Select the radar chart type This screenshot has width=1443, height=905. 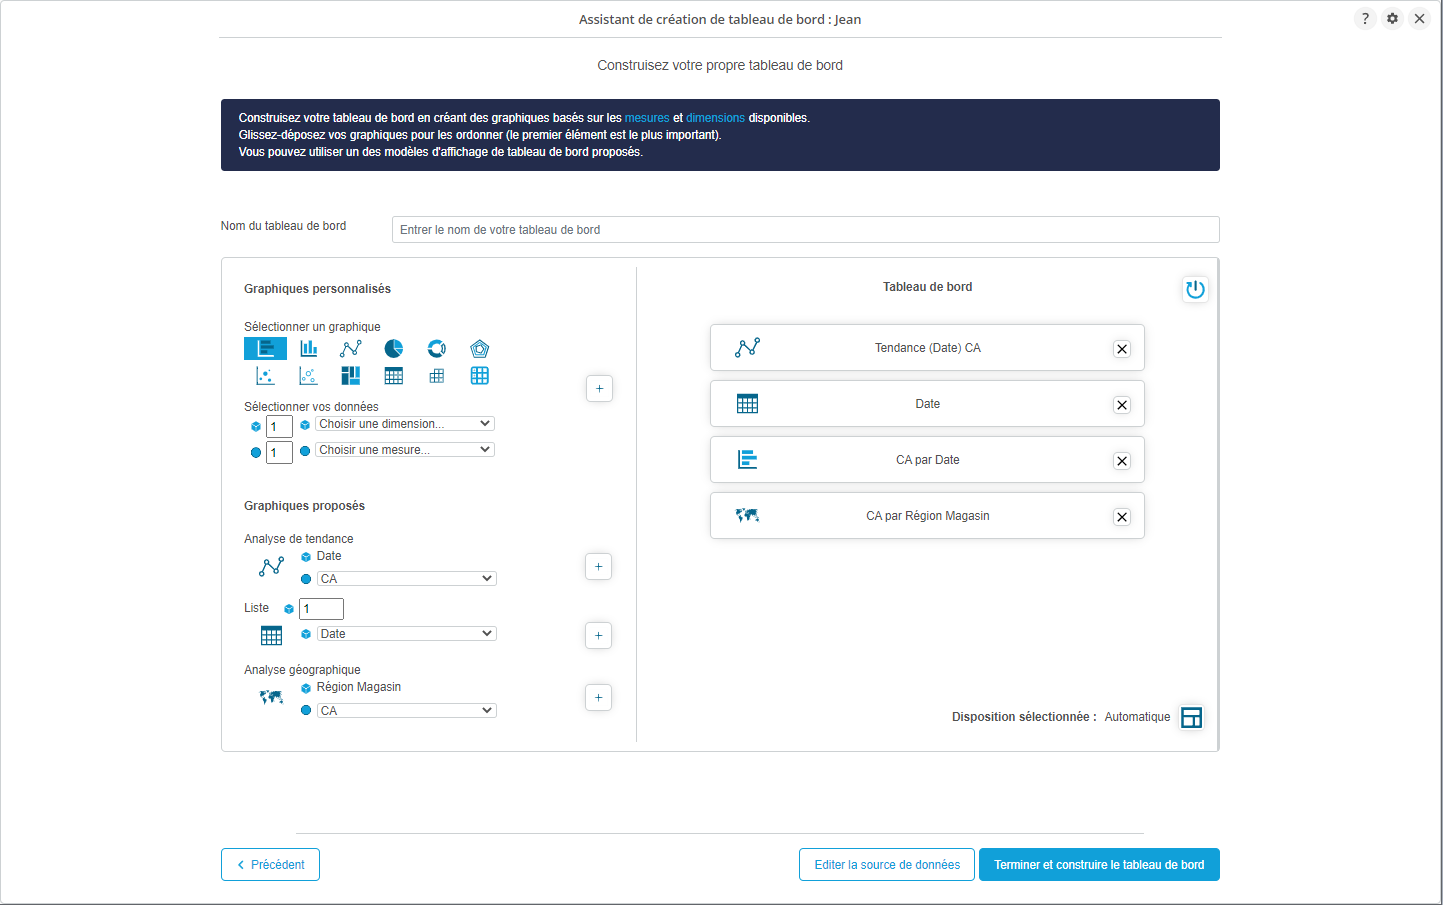click(x=480, y=348)
